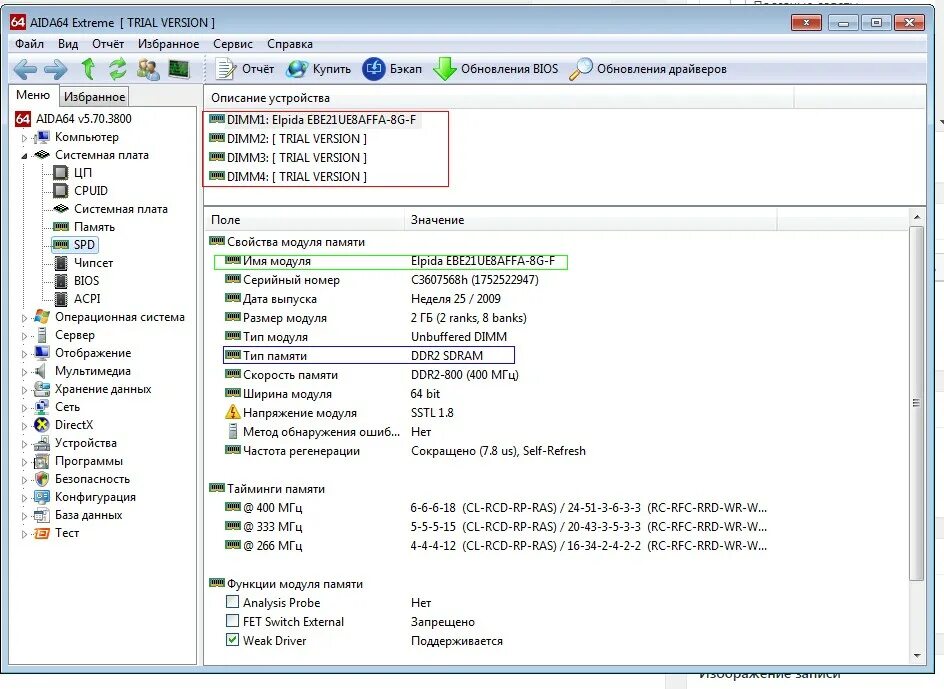Click the details pane vertical scrollbar thumb
This screenshot has width=944, height=689.
click(916, 404)
